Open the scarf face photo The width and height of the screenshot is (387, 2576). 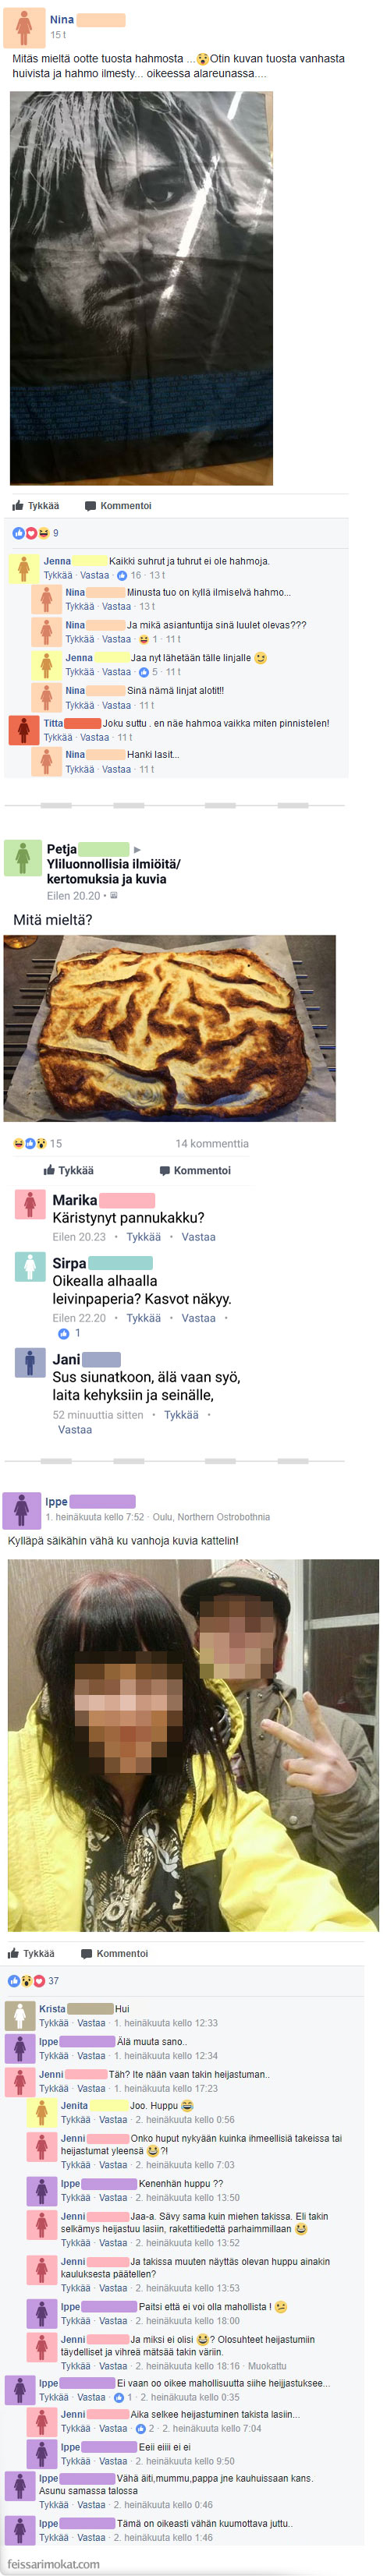pos(141,288)
